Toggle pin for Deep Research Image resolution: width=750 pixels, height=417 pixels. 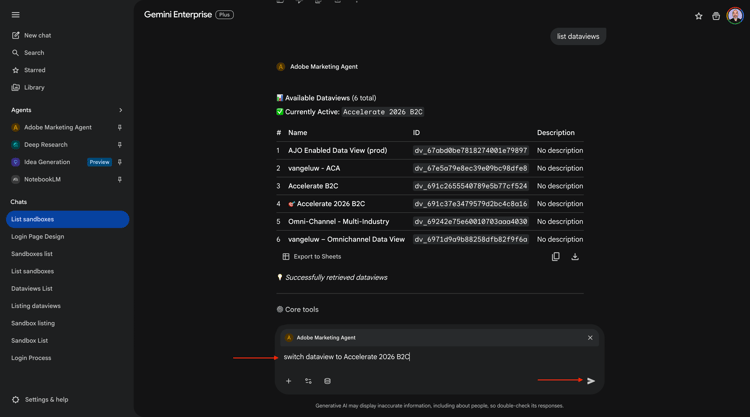pos(120,144)
